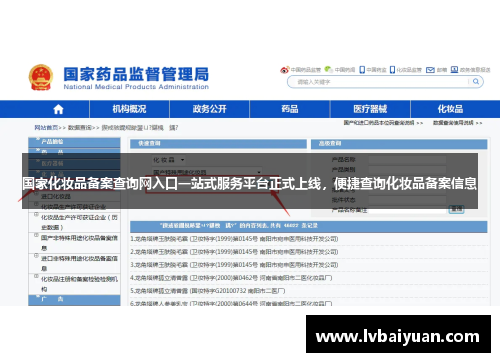Viewport: 500px width, 362px height.
Task: Open result 2 卫妆特字(1999)第0145号
Action: point(234,252)
